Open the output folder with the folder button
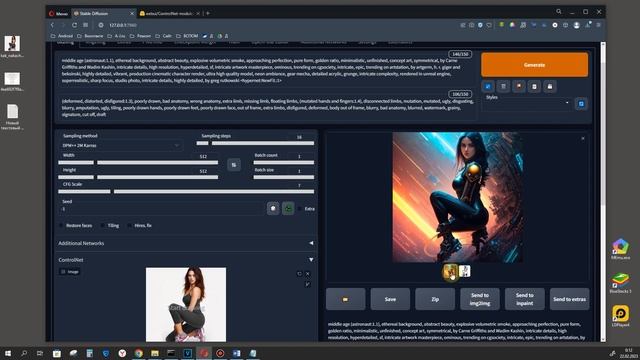Viewport: 640px width, 360px height. (x=345, y=299)
